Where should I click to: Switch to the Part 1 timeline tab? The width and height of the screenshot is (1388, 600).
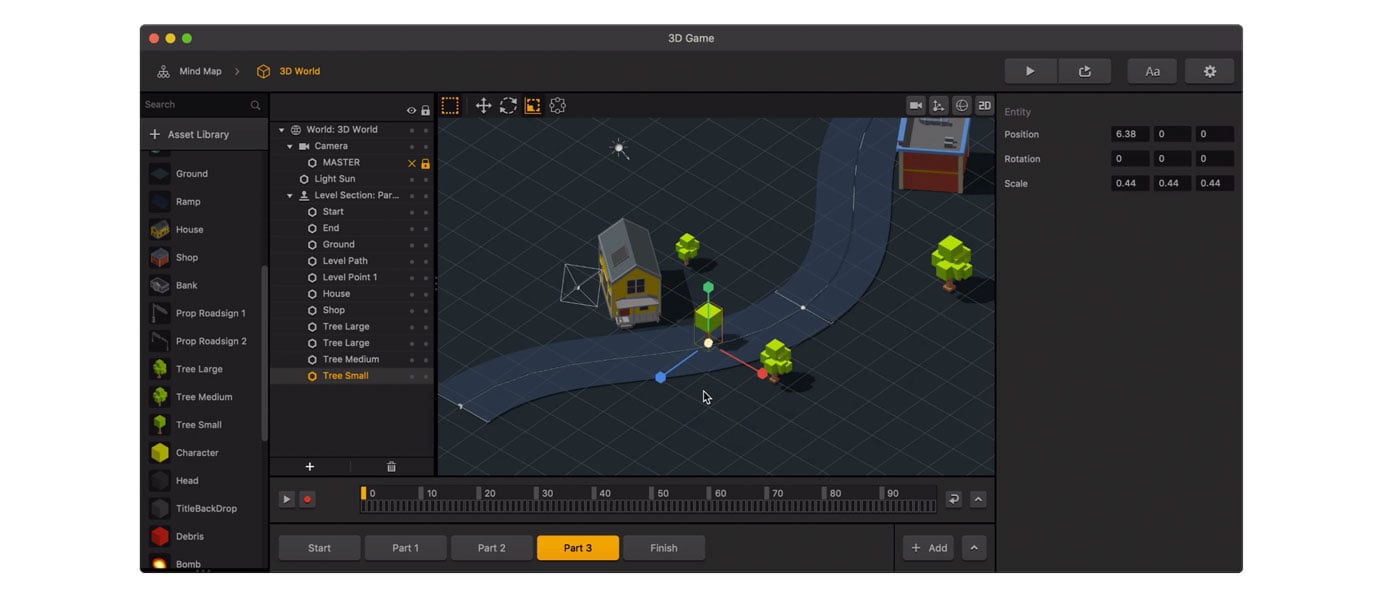(405, 547)
